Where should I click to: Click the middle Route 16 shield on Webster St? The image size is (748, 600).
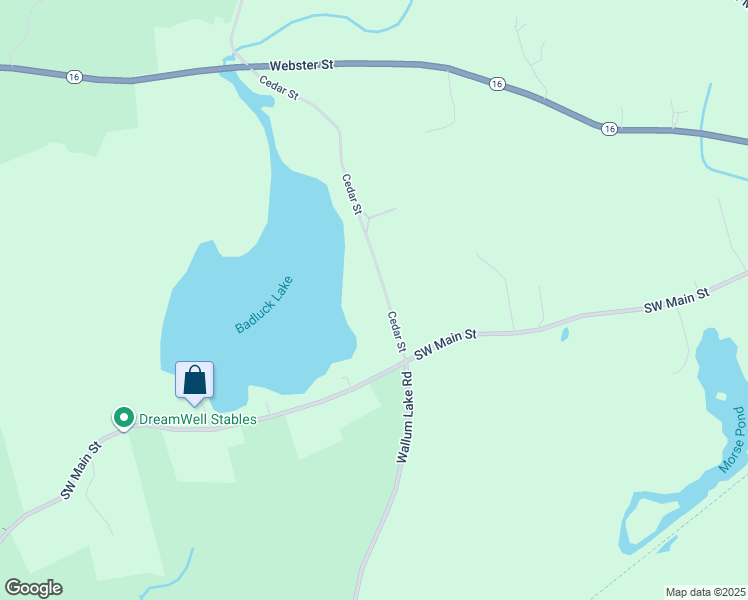(x=497, y=84)
